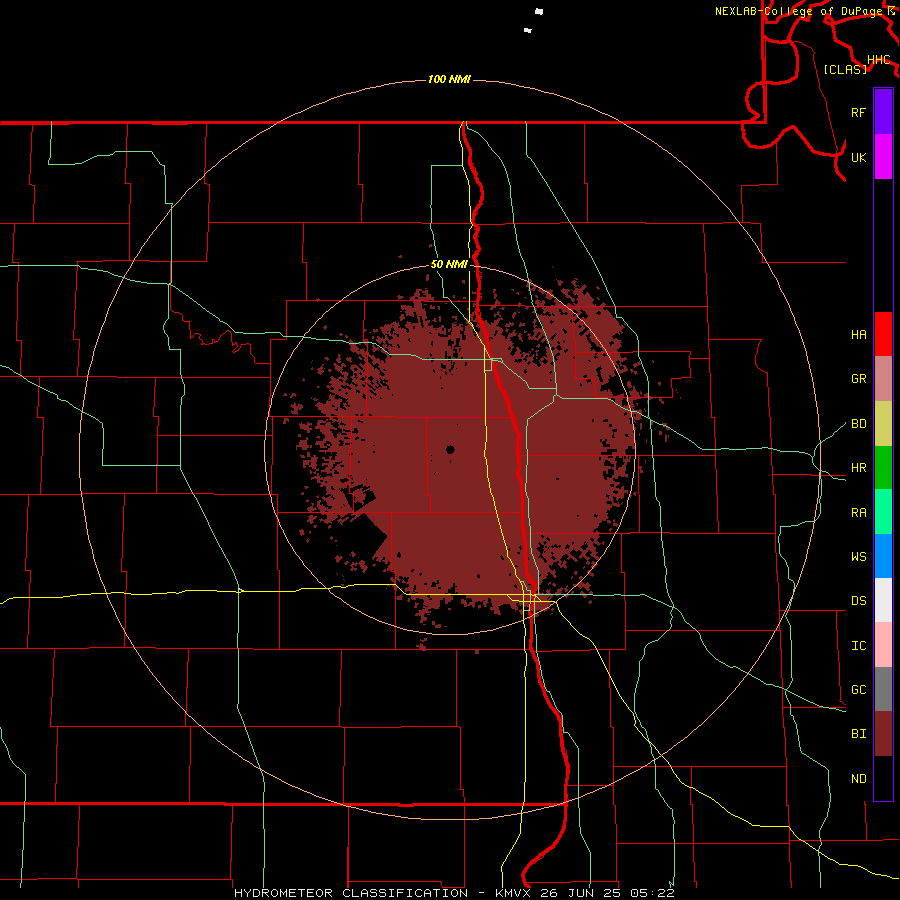
Task: Click the DS white legend swatch
Action: click(x=883, y=600)
